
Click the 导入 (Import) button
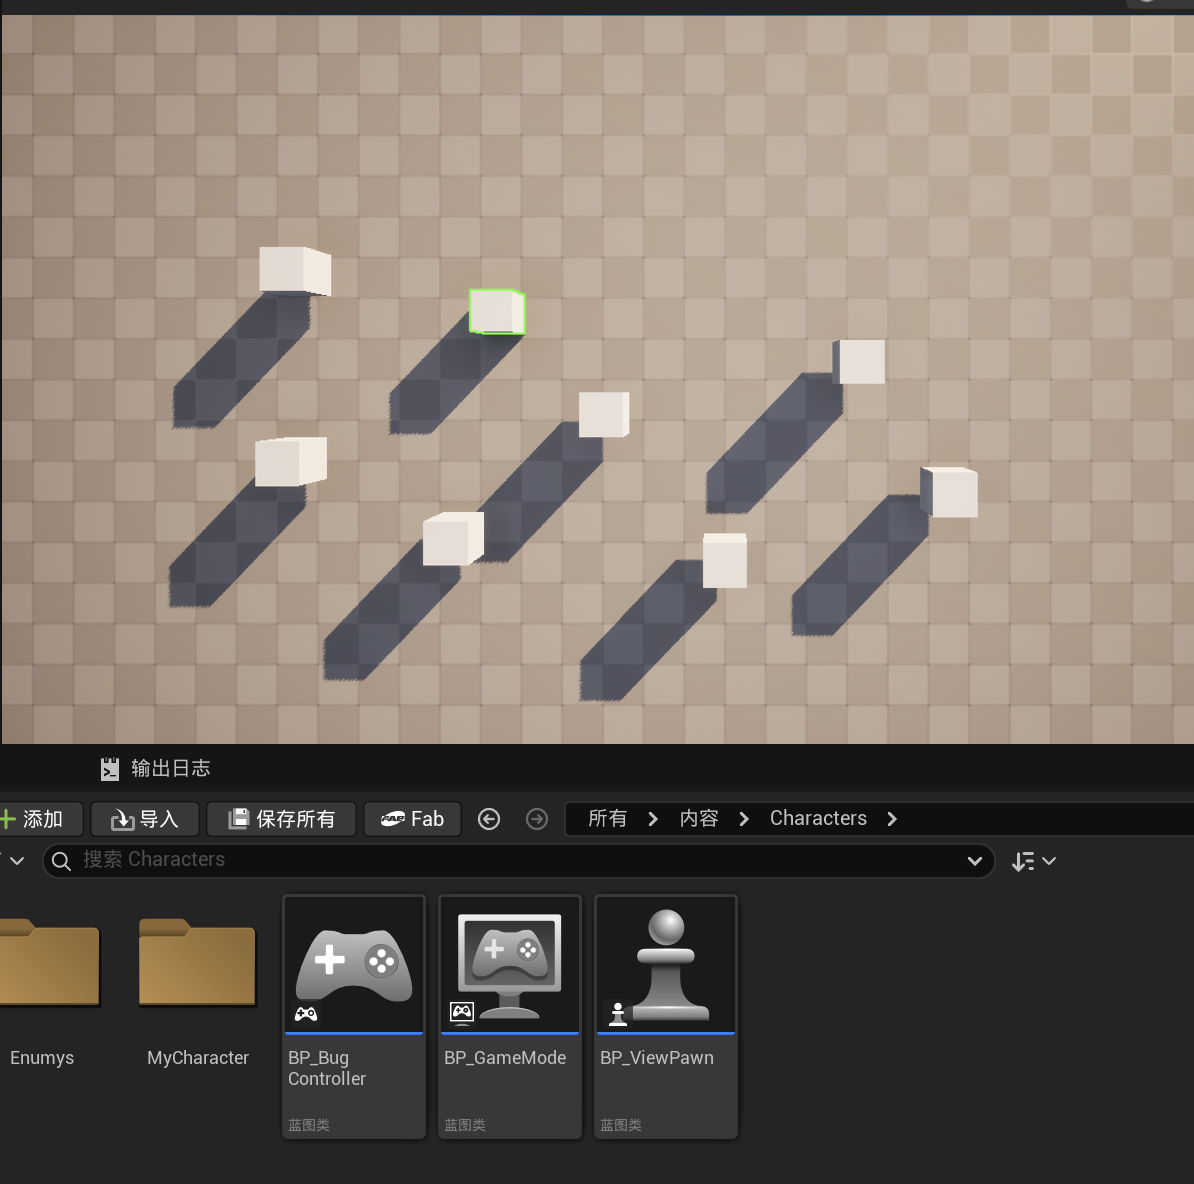tap(145, 819)
